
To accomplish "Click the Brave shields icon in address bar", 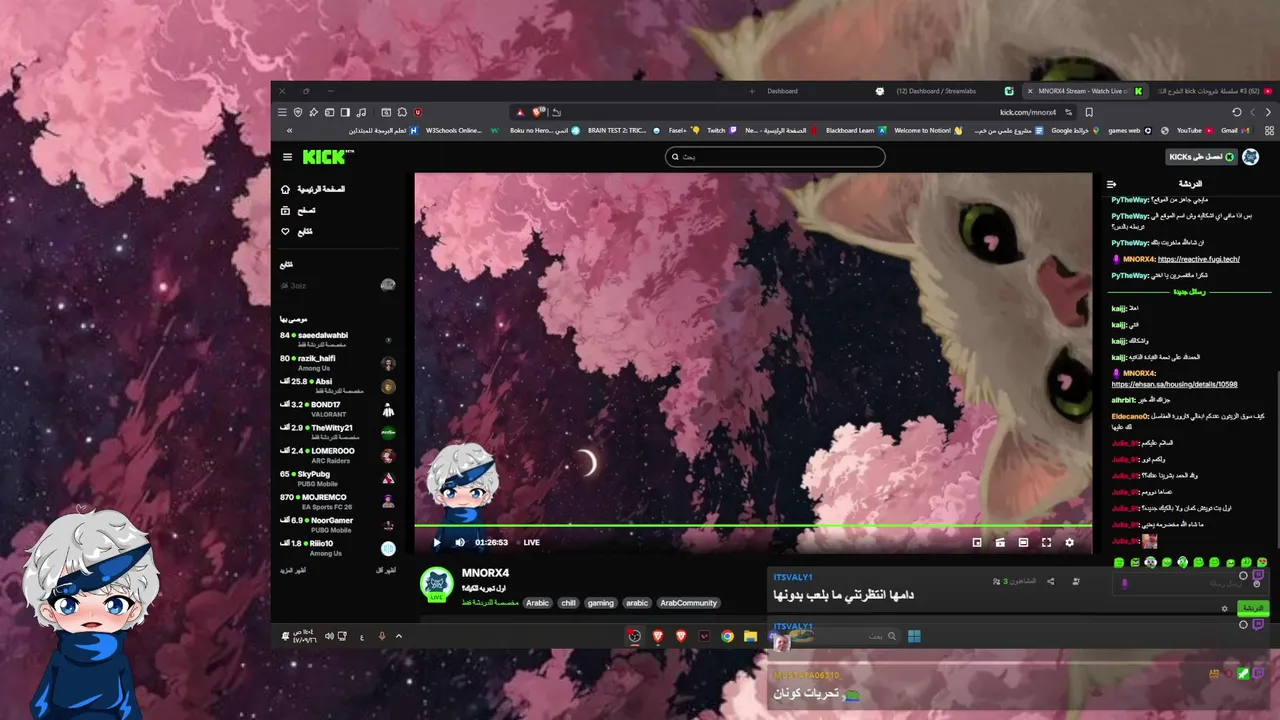I will pyautogui.click(x=538, y=112).
